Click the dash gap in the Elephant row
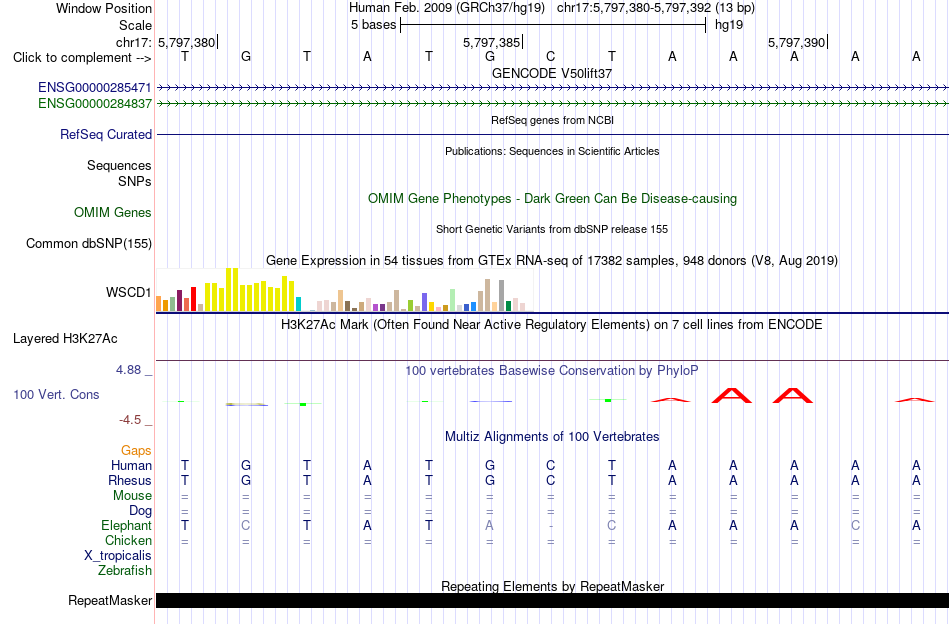Viewport: 950px width, 624px height. coord(550,526)
